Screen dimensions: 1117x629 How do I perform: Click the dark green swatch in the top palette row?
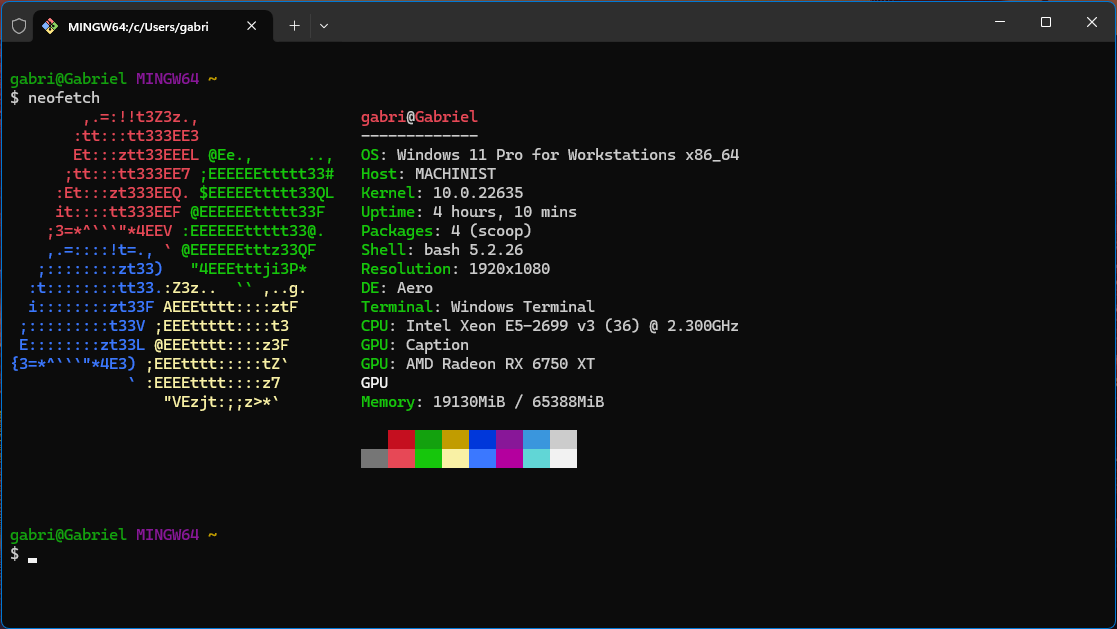point(428,440)
